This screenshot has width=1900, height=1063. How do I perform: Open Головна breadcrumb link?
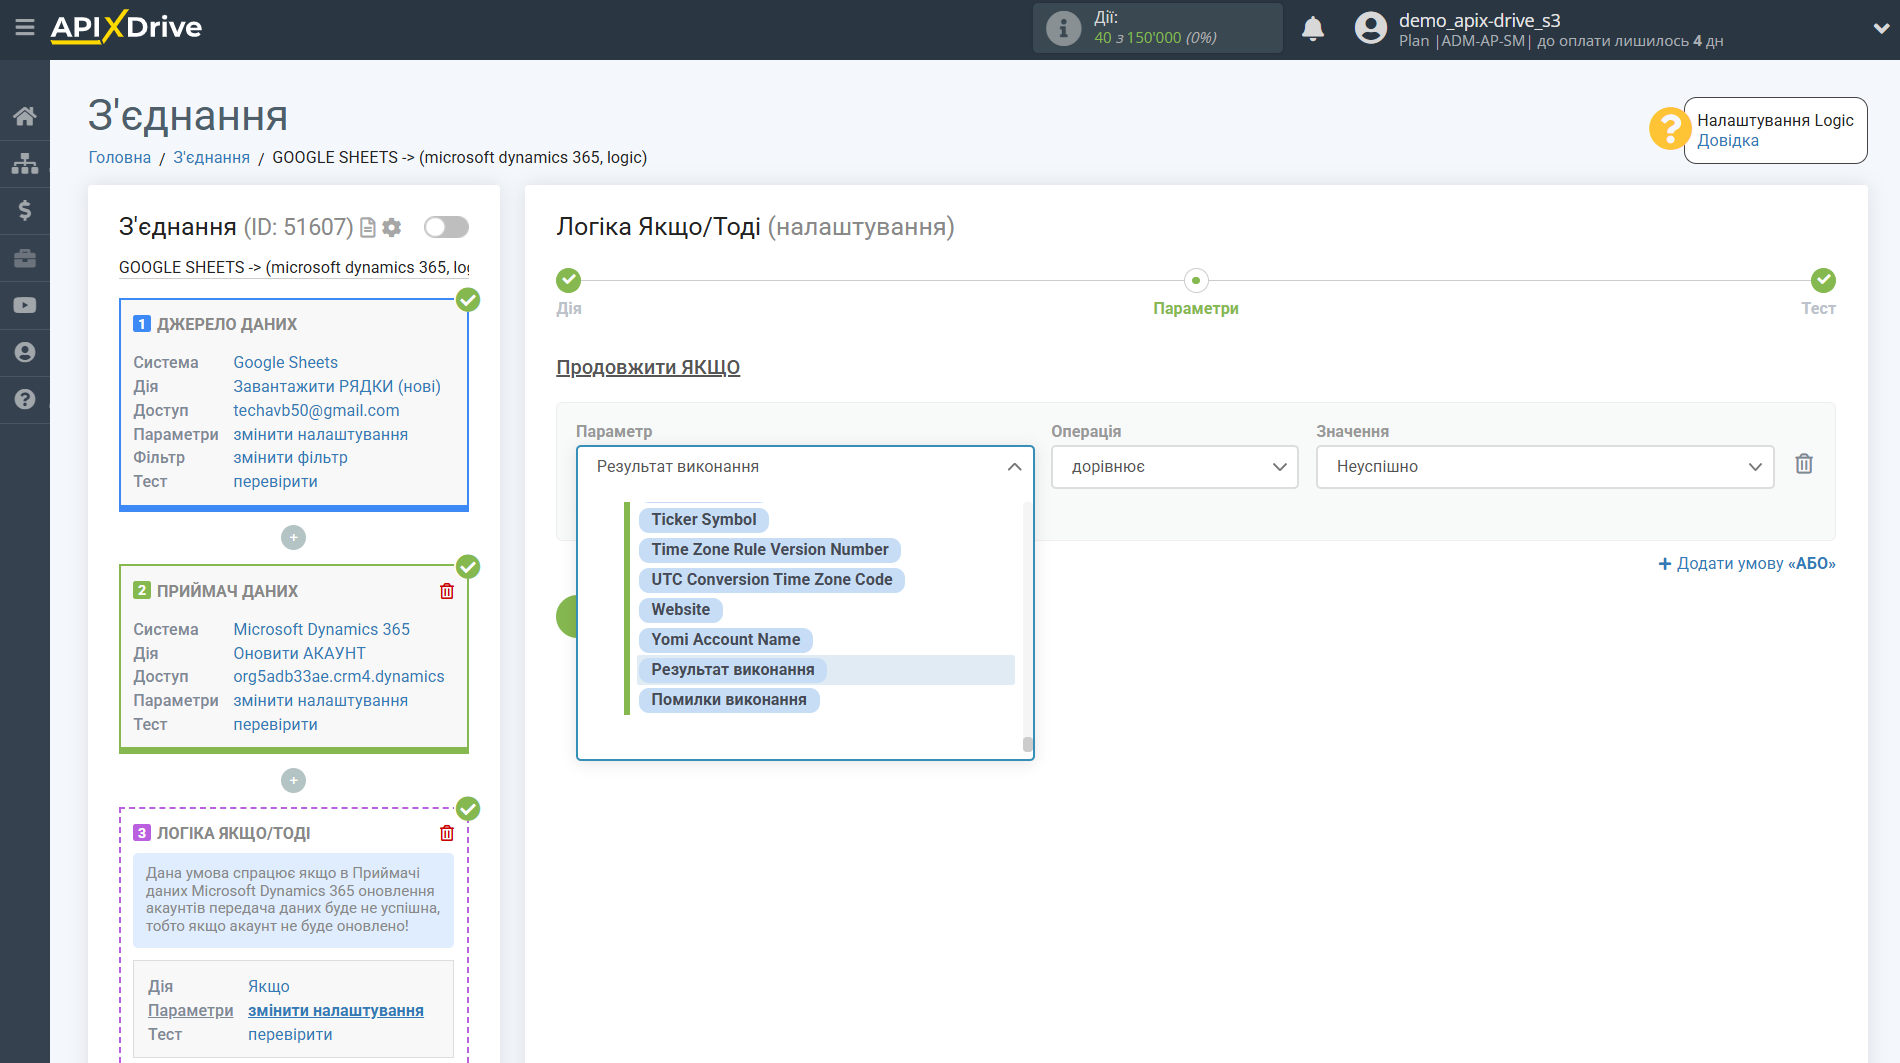point(120,158)
